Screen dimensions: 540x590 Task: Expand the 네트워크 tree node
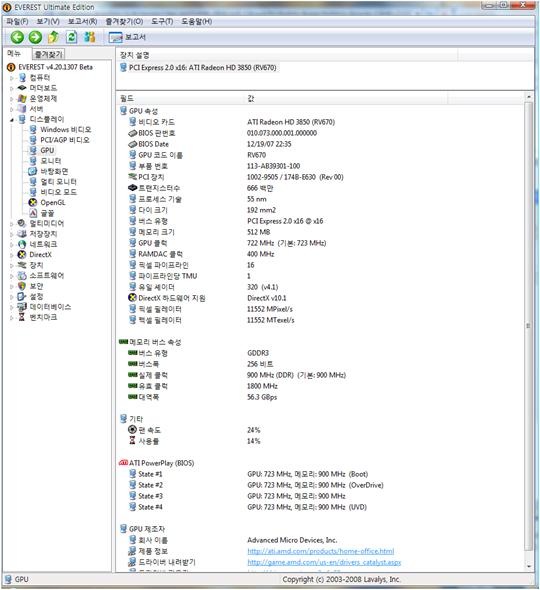(12, 245)
